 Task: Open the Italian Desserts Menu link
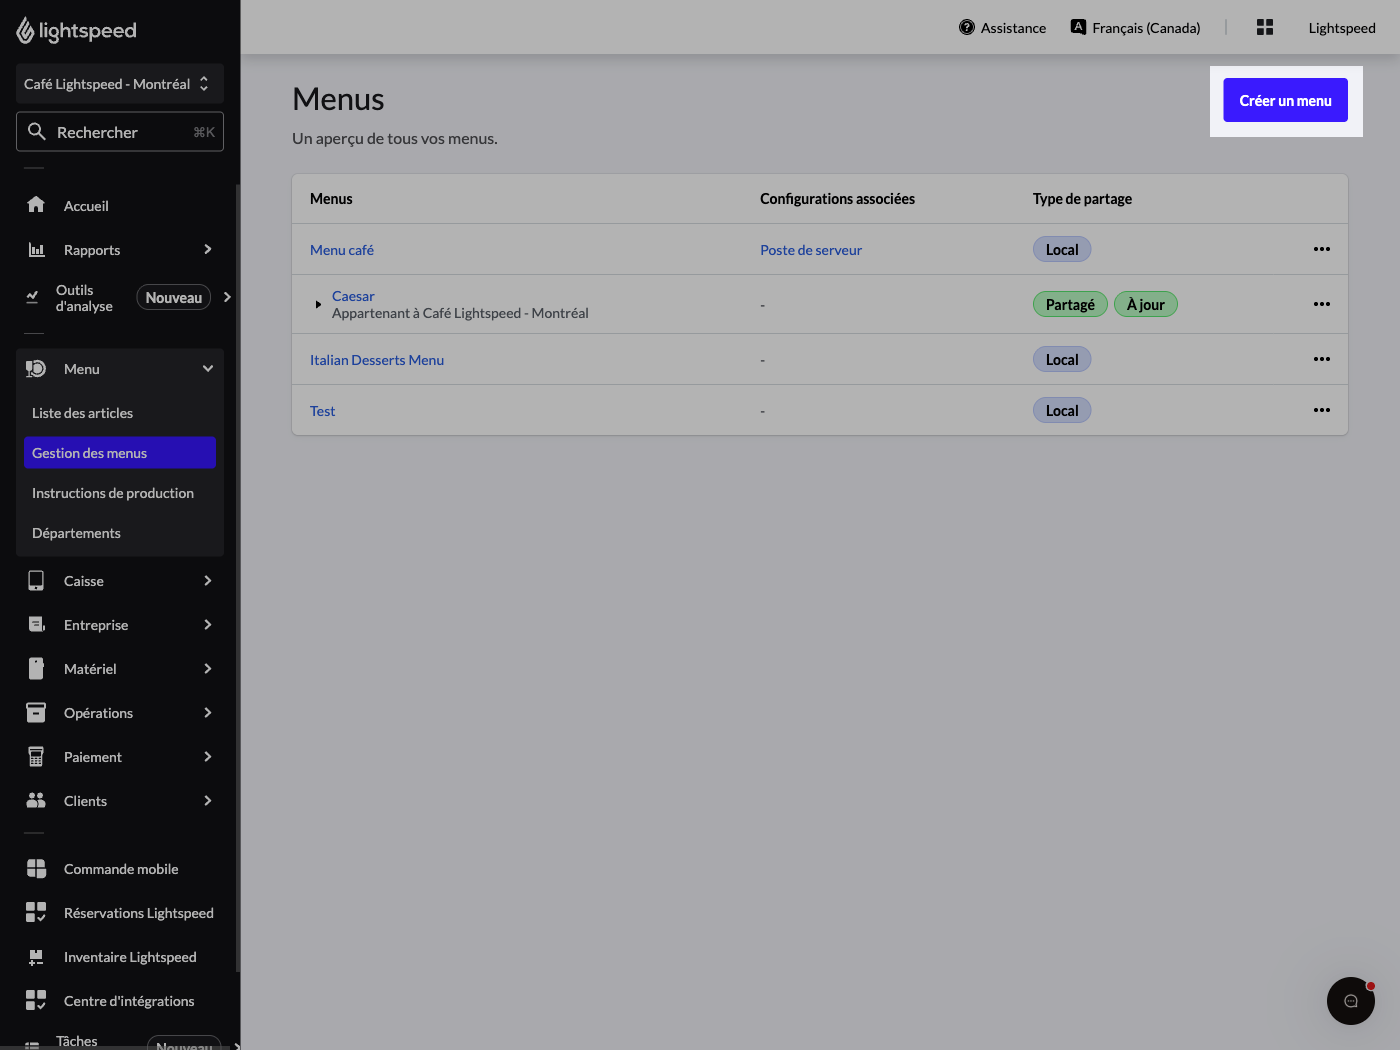tap(377, 360)
